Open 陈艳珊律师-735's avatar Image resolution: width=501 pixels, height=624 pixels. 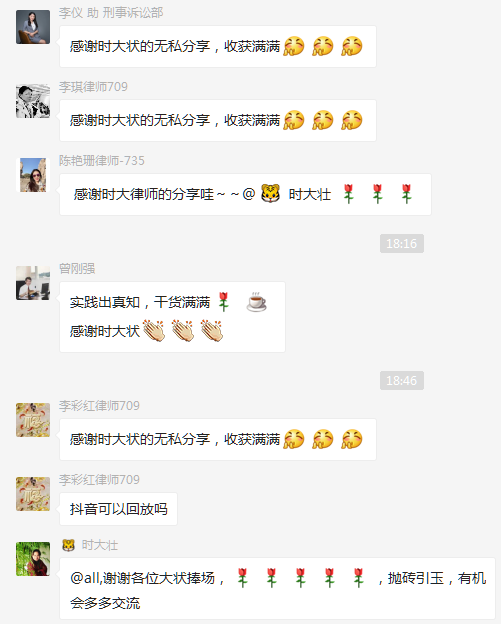33,175
